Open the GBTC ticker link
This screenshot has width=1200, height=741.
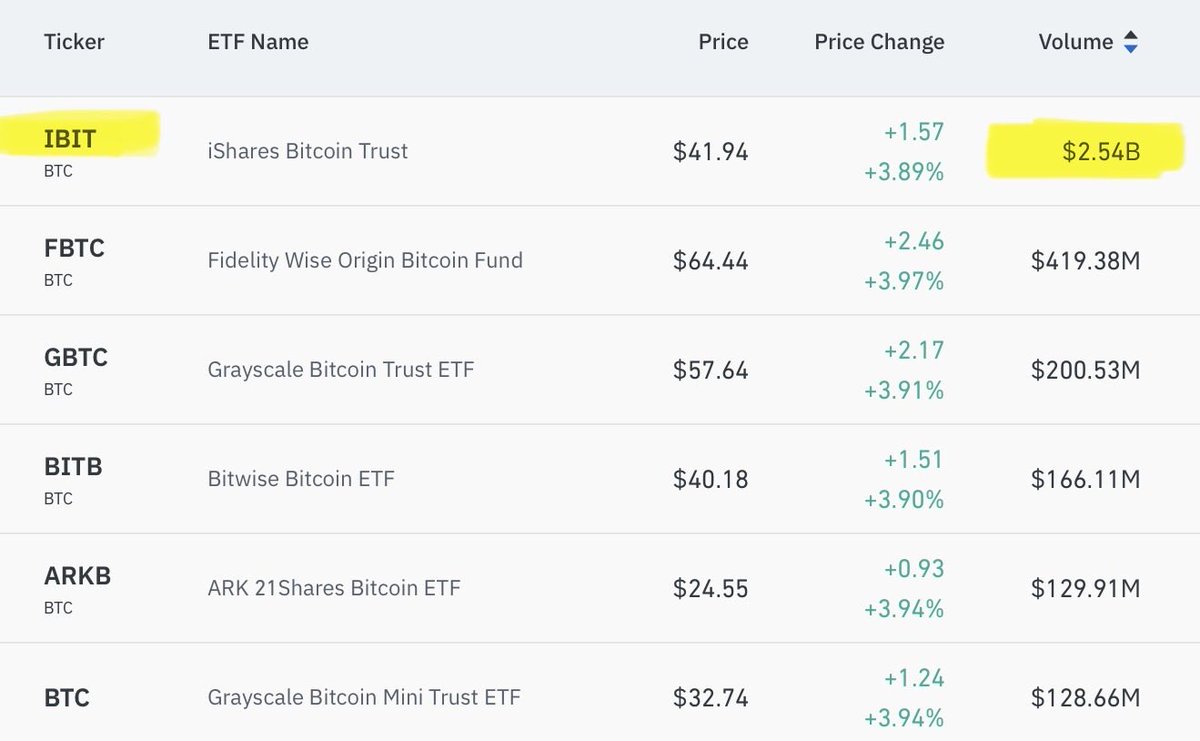click(75, 357)
